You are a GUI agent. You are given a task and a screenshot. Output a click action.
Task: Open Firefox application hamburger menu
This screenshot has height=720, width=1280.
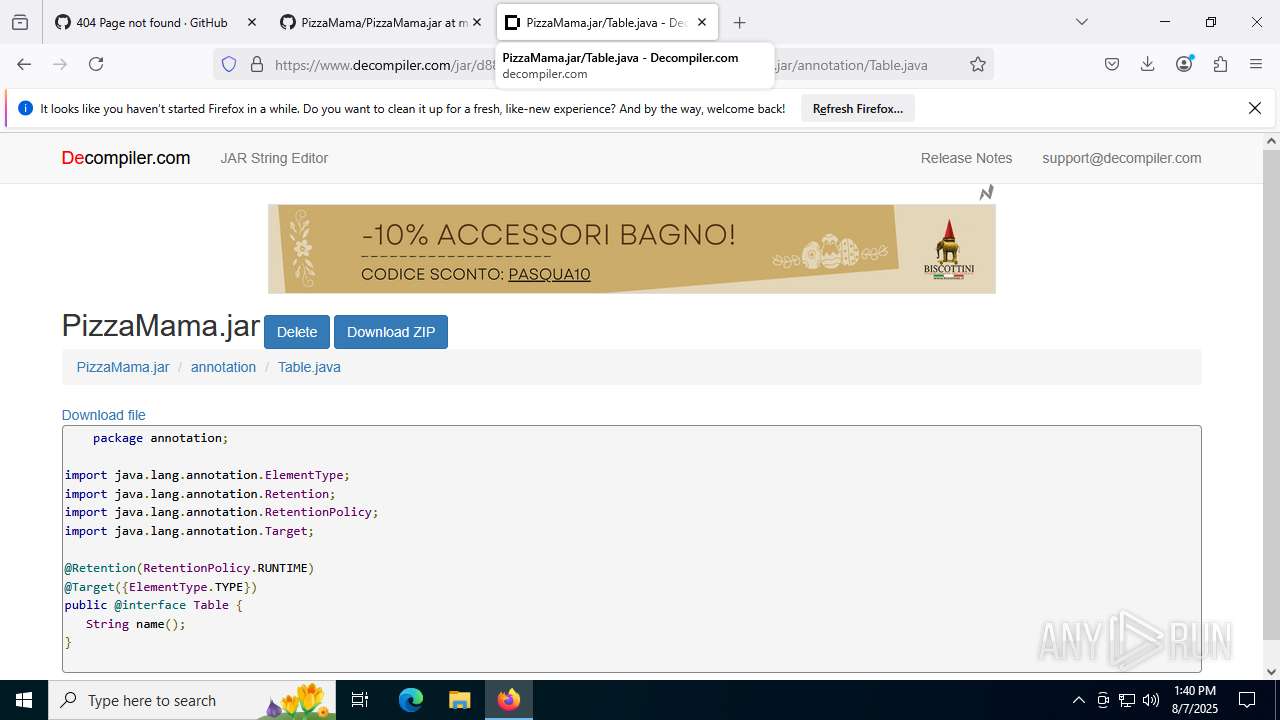coord(1256,64)
